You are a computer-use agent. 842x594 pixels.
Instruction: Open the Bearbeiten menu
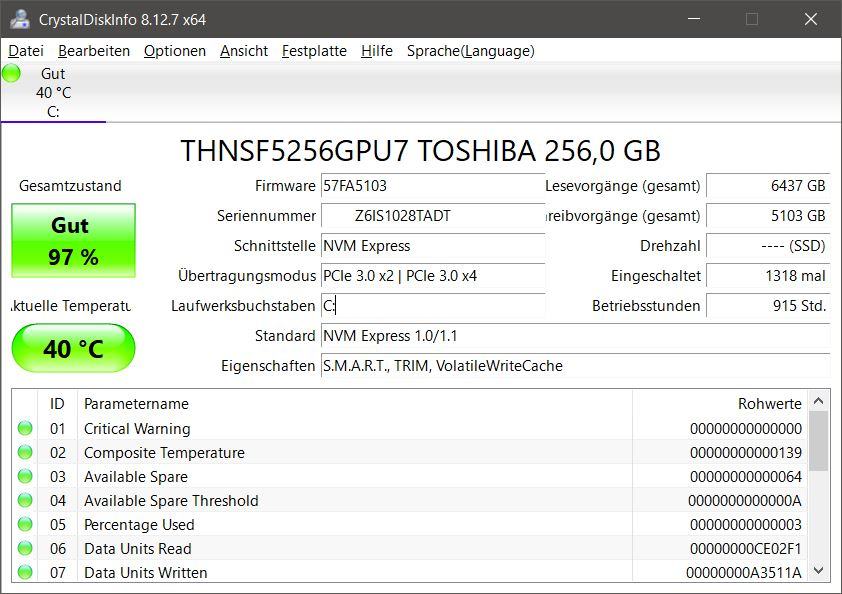tap(94, 51)
